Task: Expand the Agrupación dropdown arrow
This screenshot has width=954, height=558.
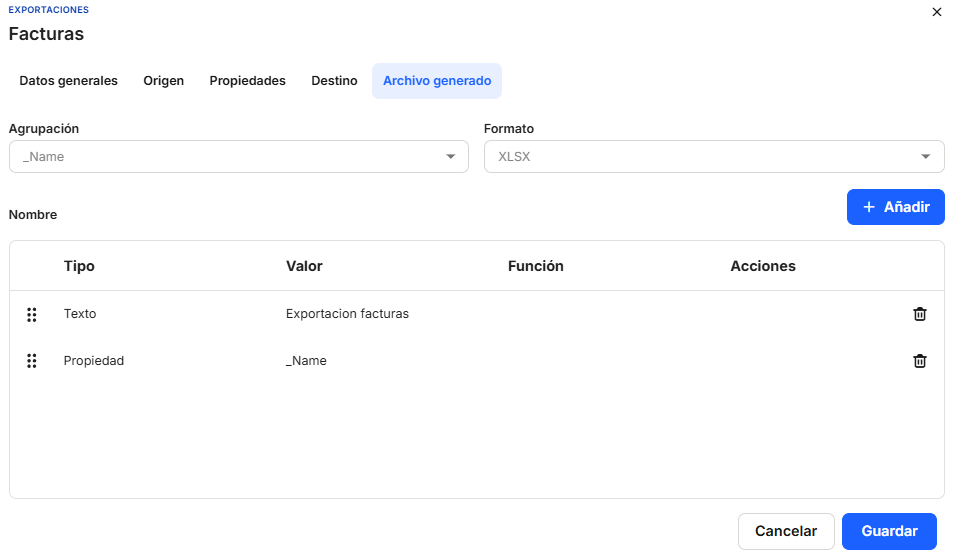Action: (450, 157)
